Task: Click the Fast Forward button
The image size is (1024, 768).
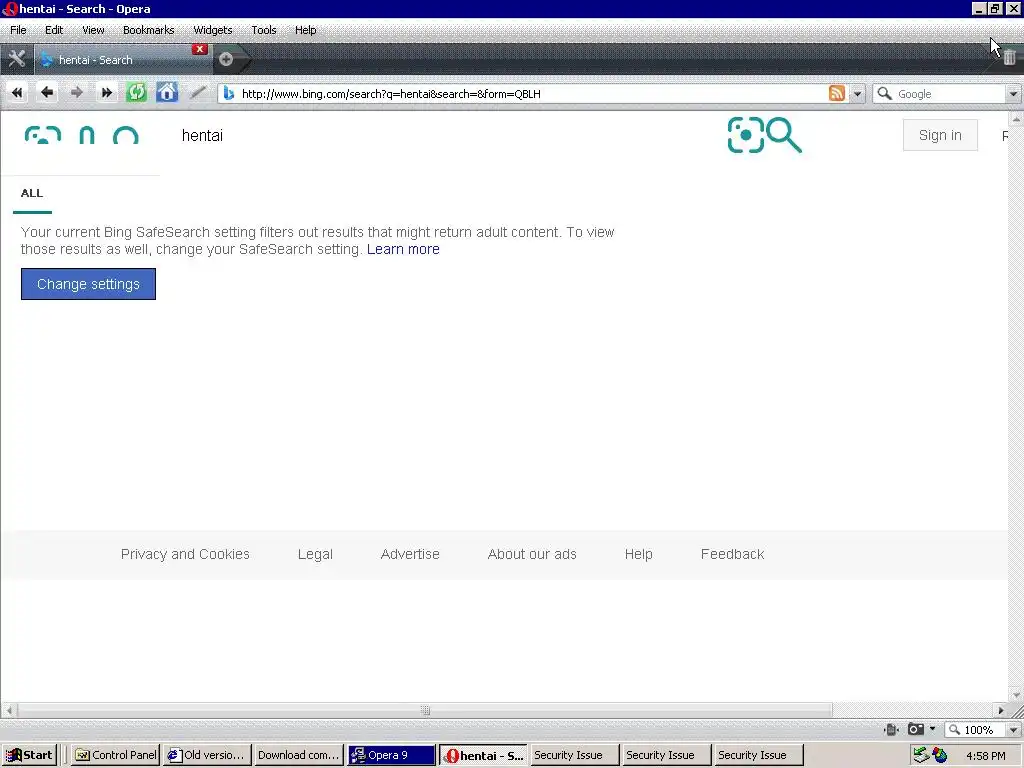Action: (106, 93)
